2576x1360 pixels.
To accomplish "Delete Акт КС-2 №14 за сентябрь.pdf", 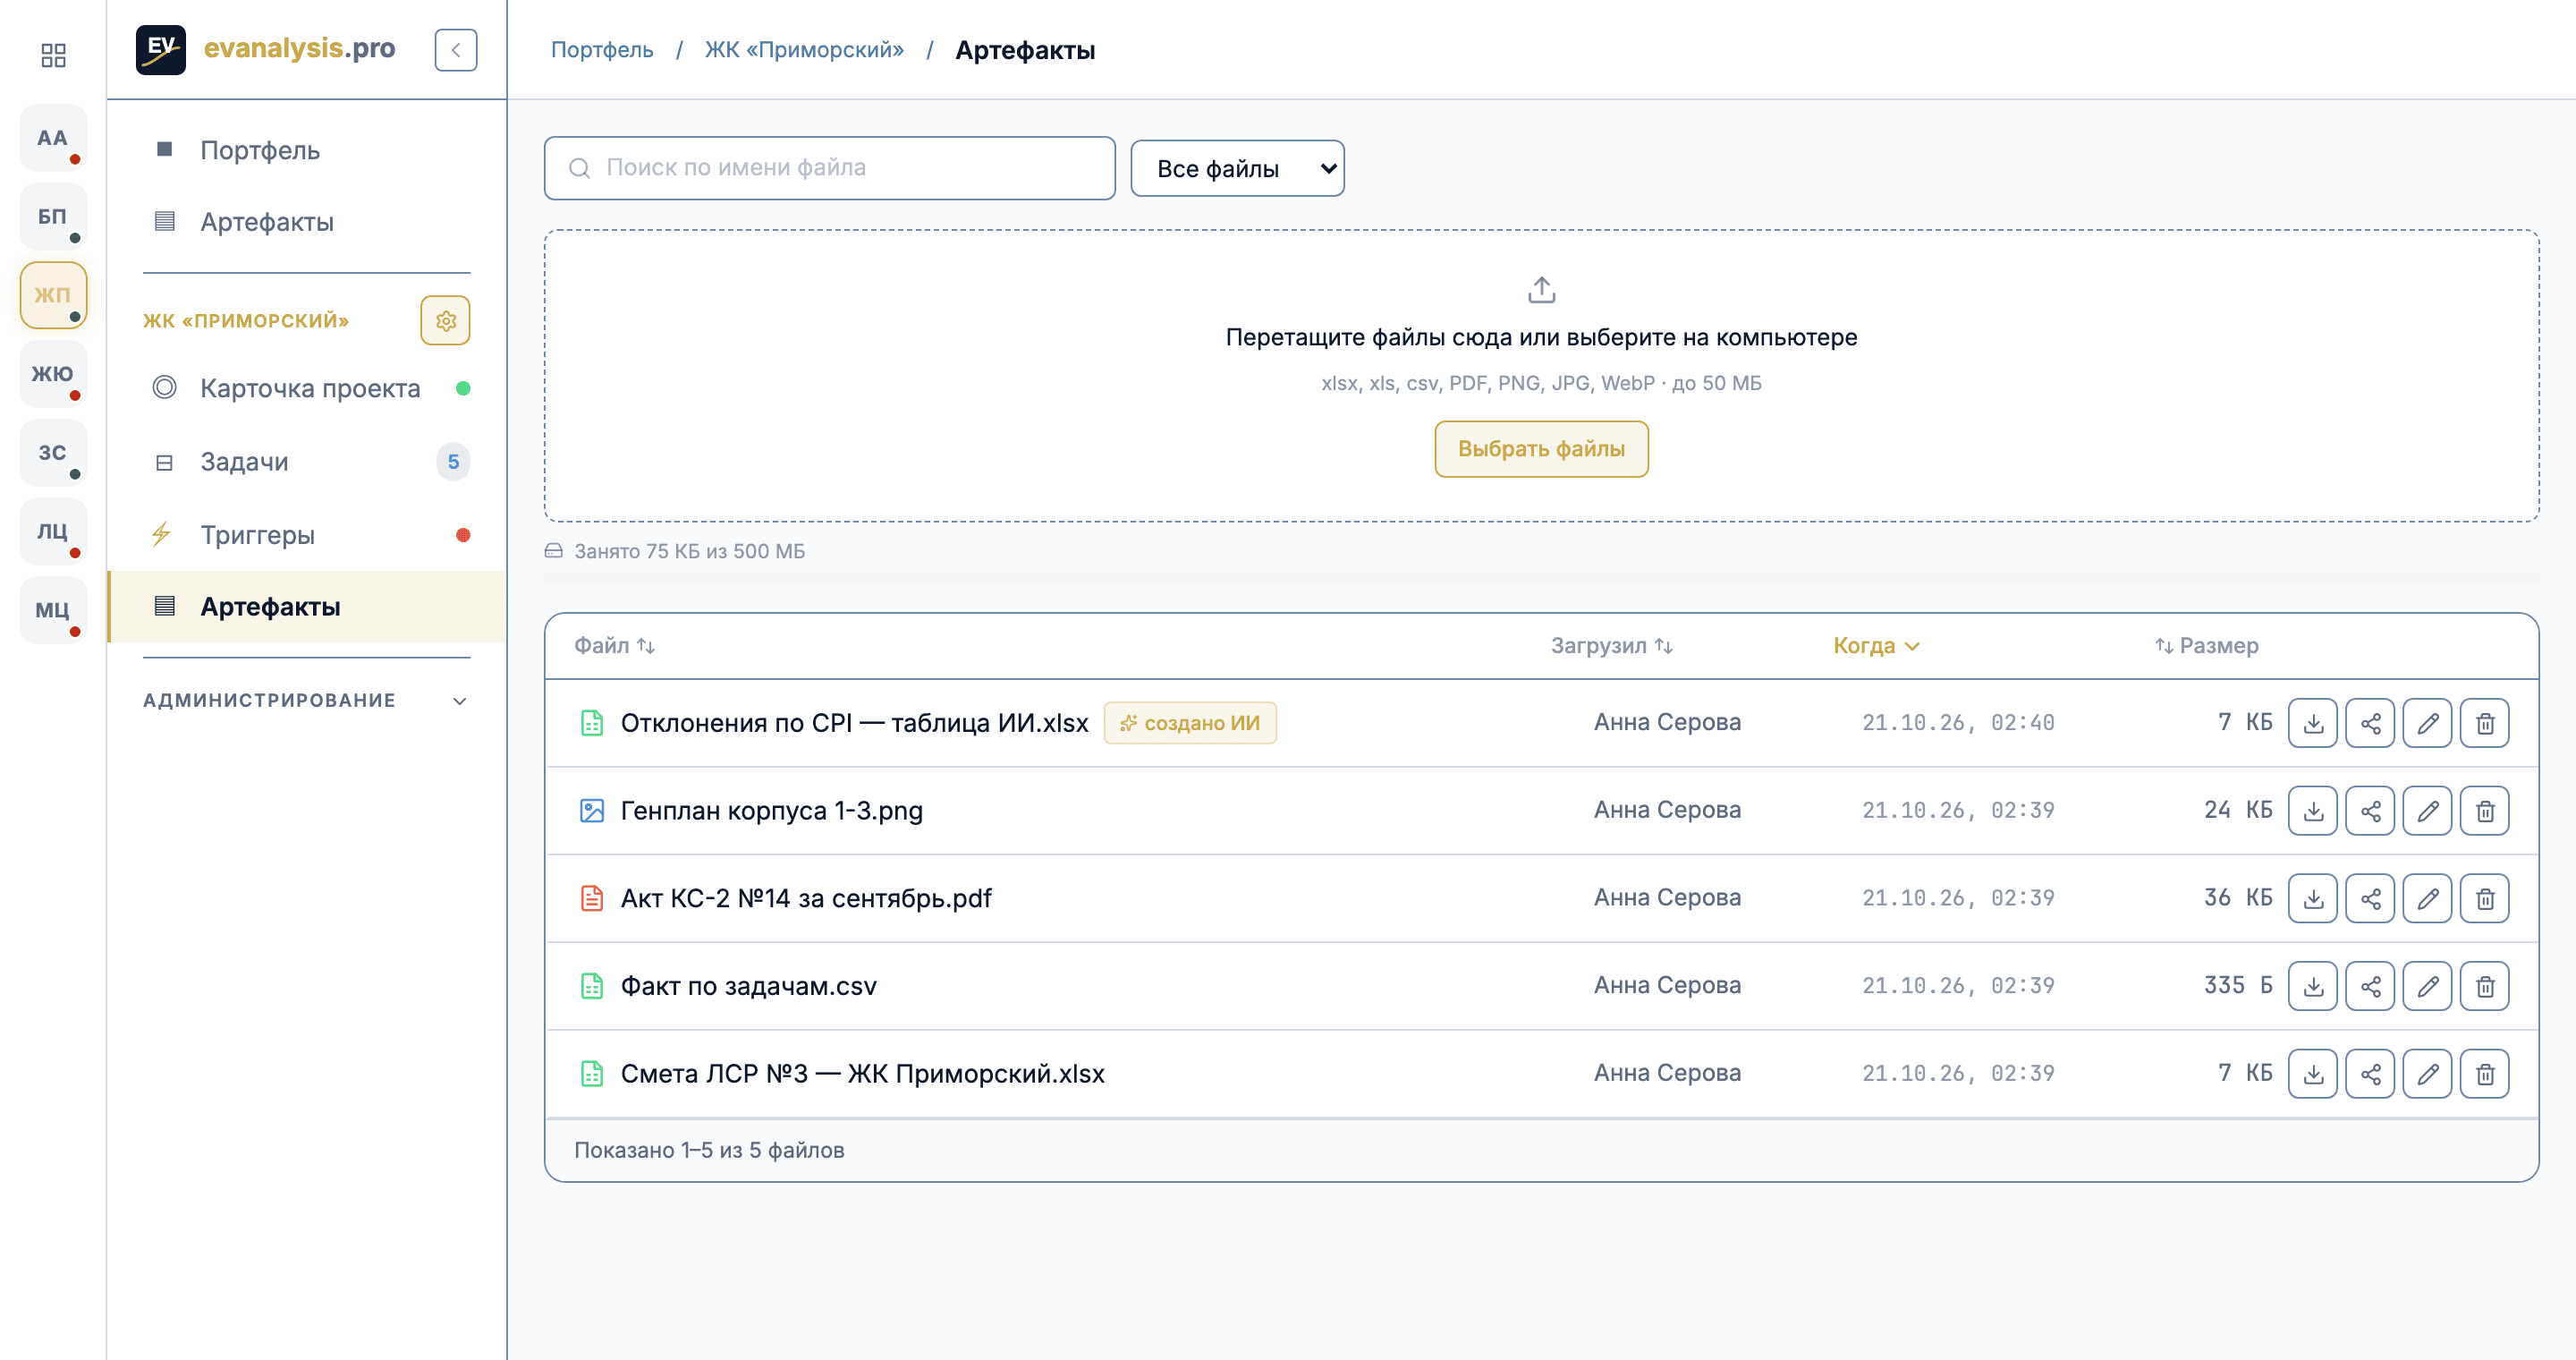I will pyautogui.click(x=2485, y=899).
